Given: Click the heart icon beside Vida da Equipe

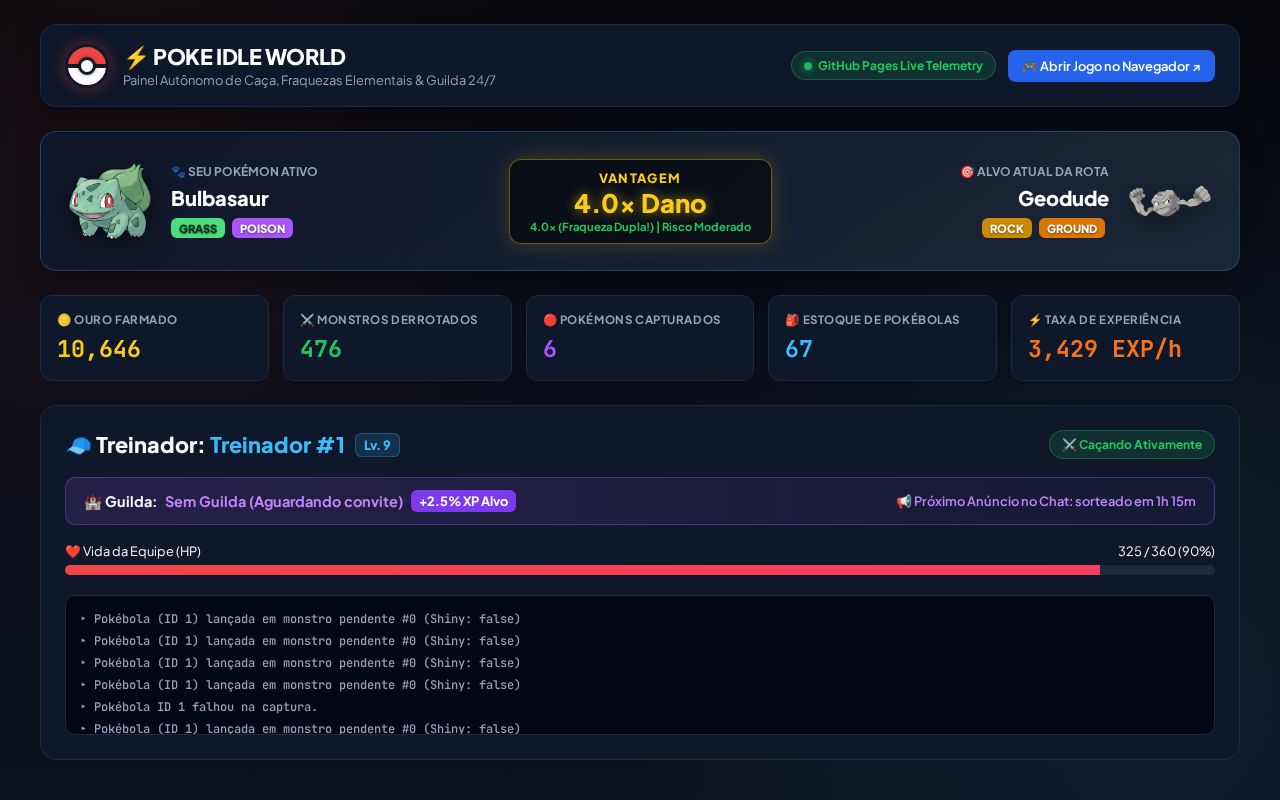Looking at the screenshot, I should click(x=72, y=552).
